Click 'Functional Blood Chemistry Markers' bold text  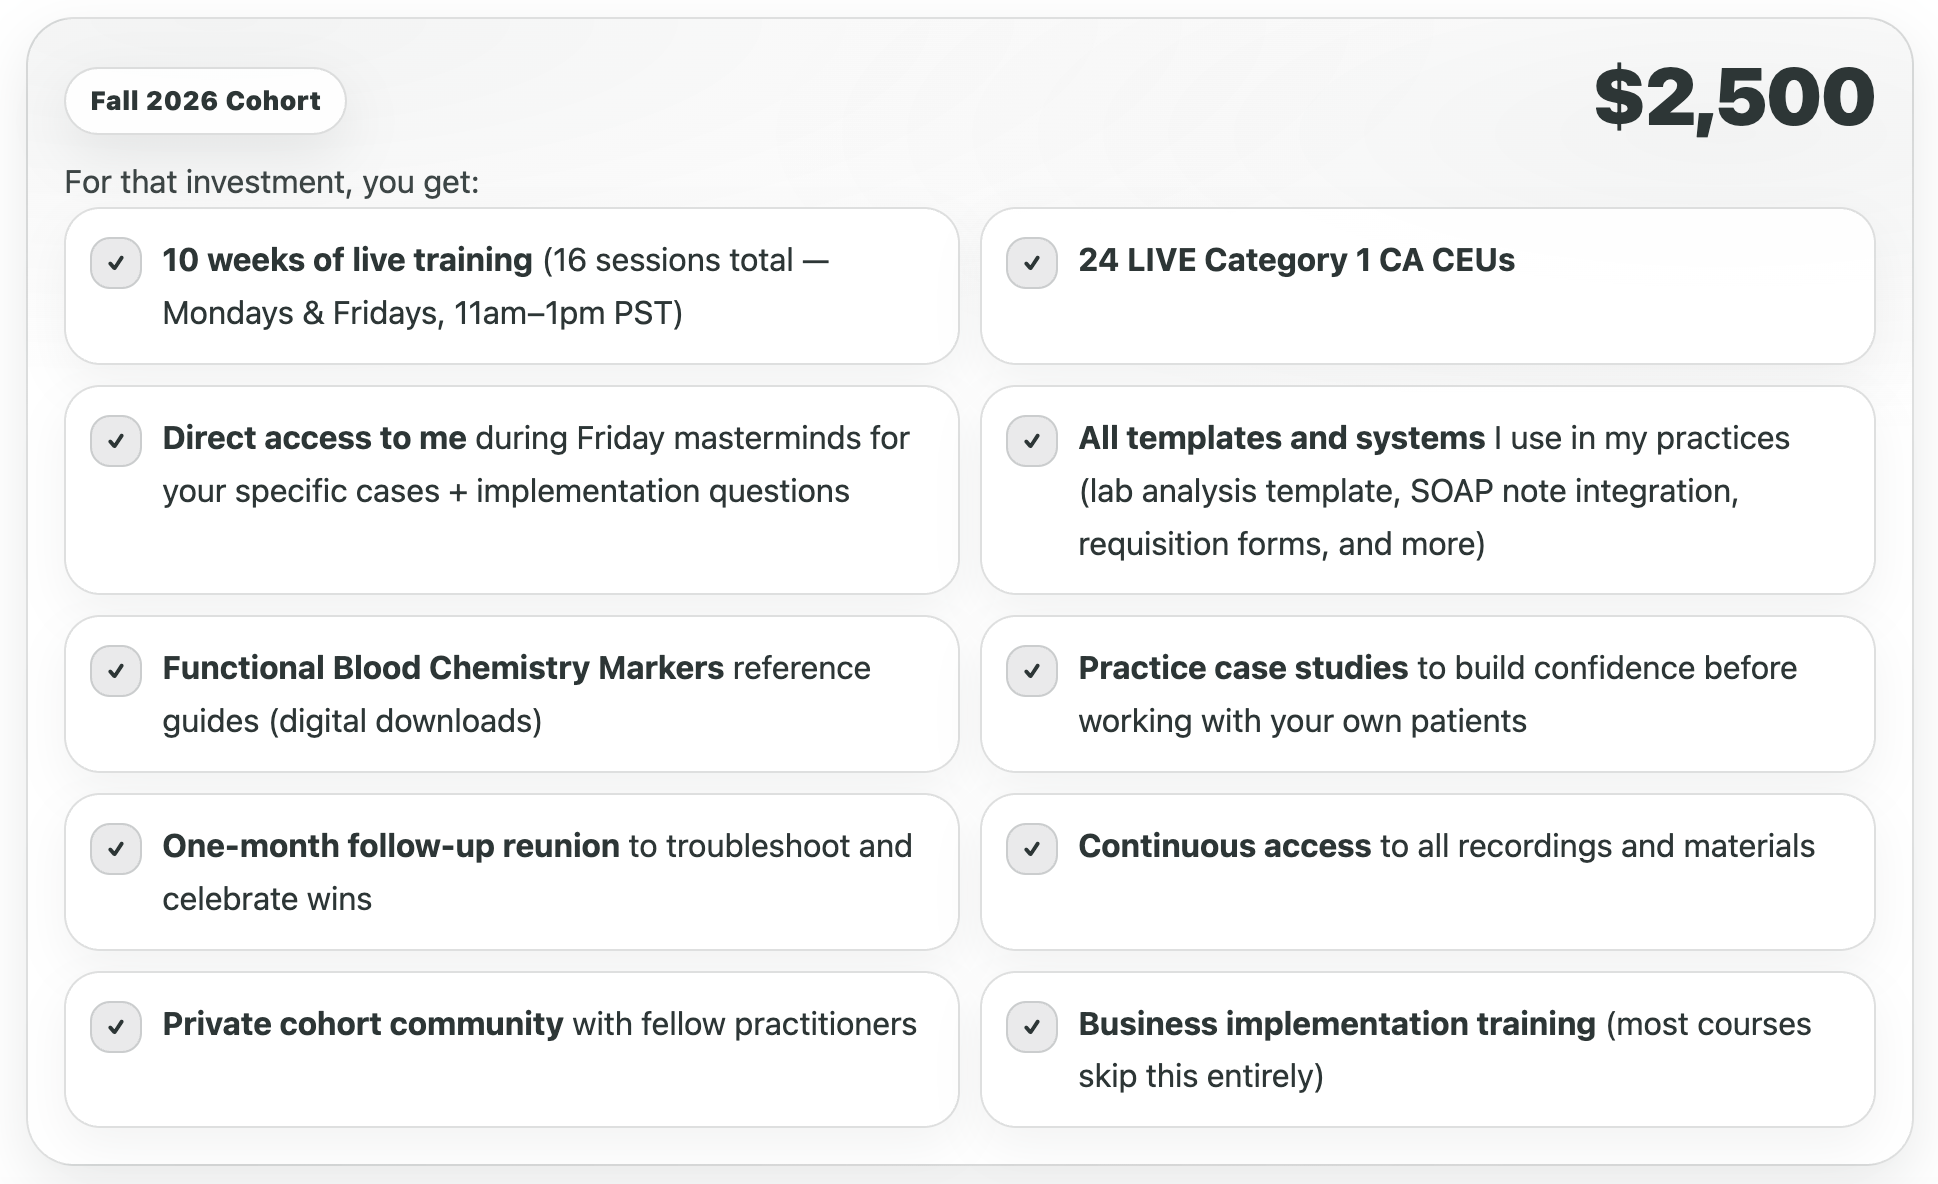point(443,668)
